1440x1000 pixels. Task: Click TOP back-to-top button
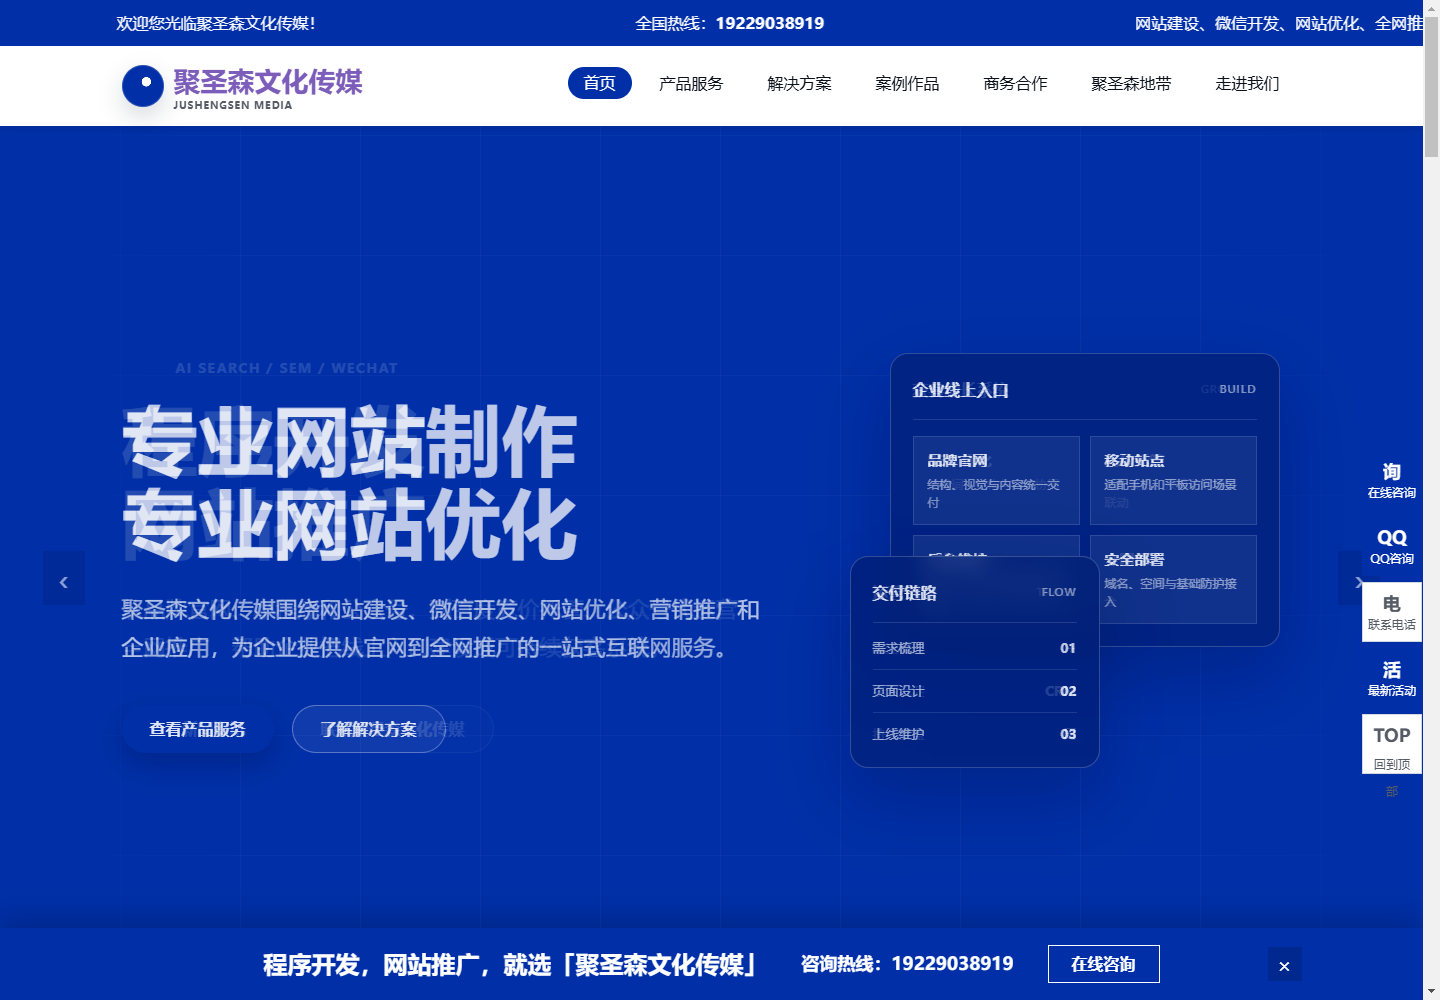(1392, 744)
